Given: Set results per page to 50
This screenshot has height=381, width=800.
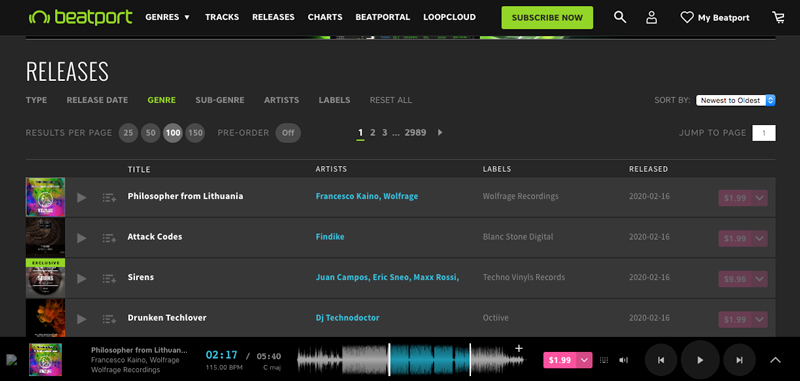Looking at the screenshot, I should (151, 133).
